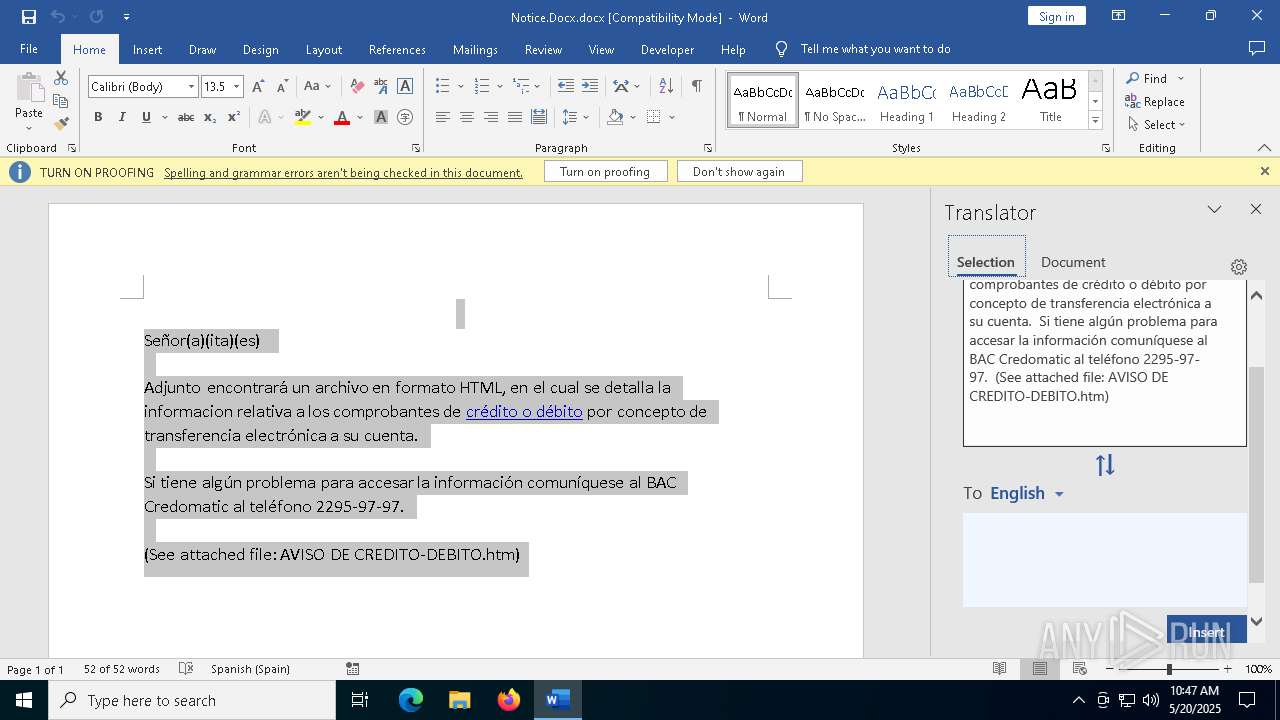Screen dimensions: 1280x720
Task: Apply superscript formatting
Action: (233, 117)
